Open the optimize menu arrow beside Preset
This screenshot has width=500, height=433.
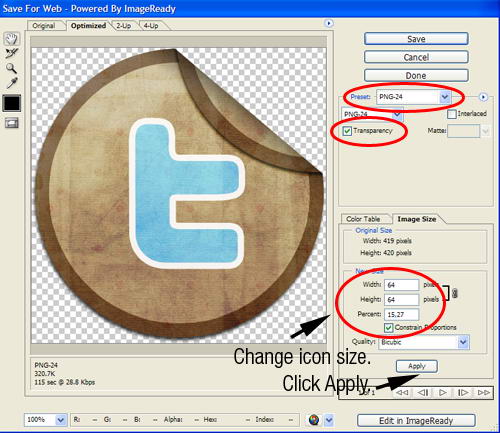[x=483, y=97]
